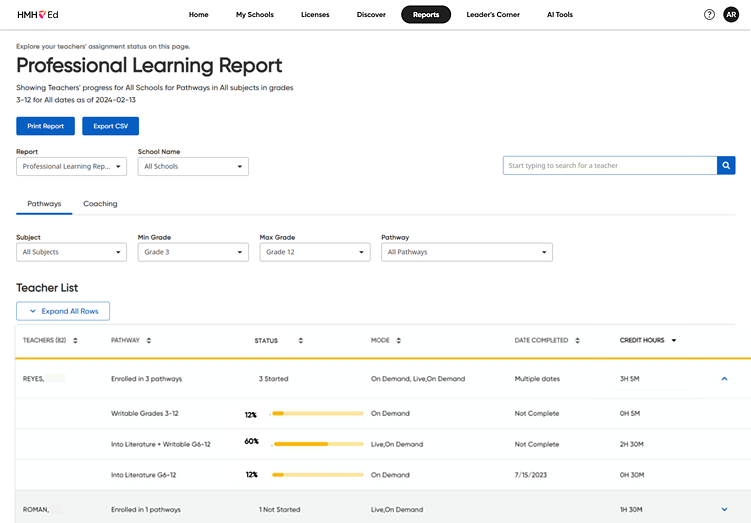Open the Discover menu item

coord(371,15)
